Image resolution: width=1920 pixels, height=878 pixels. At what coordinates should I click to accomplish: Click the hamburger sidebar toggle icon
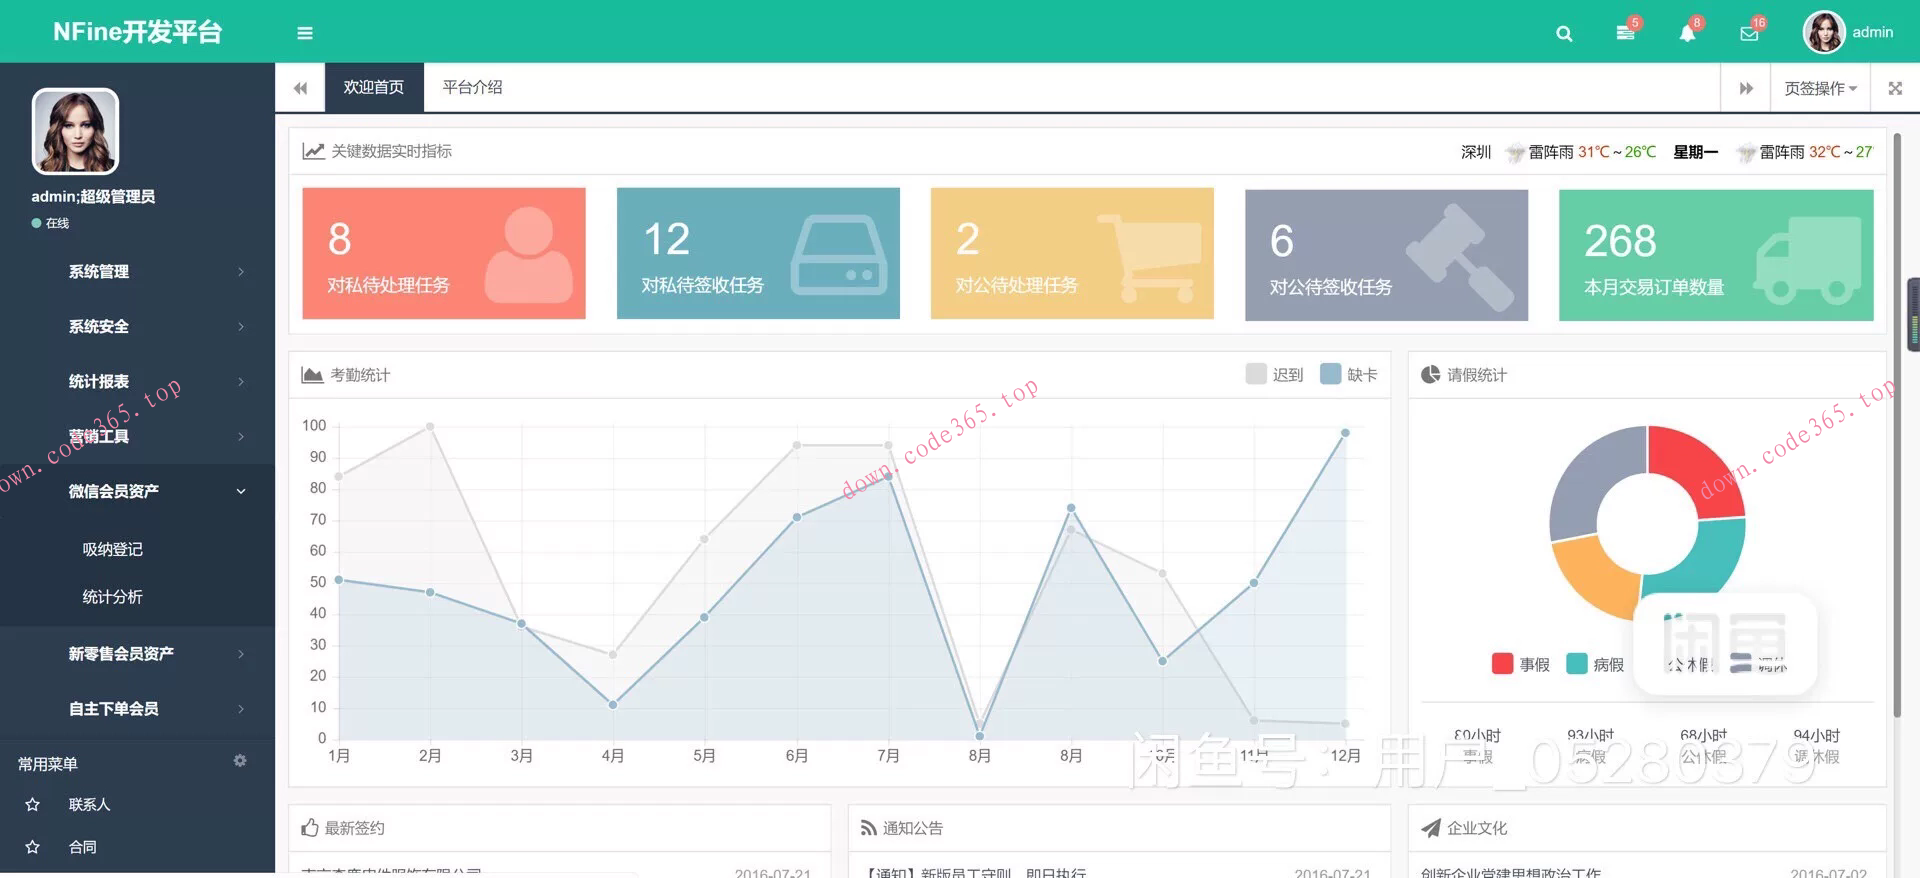tap(305, 33)
